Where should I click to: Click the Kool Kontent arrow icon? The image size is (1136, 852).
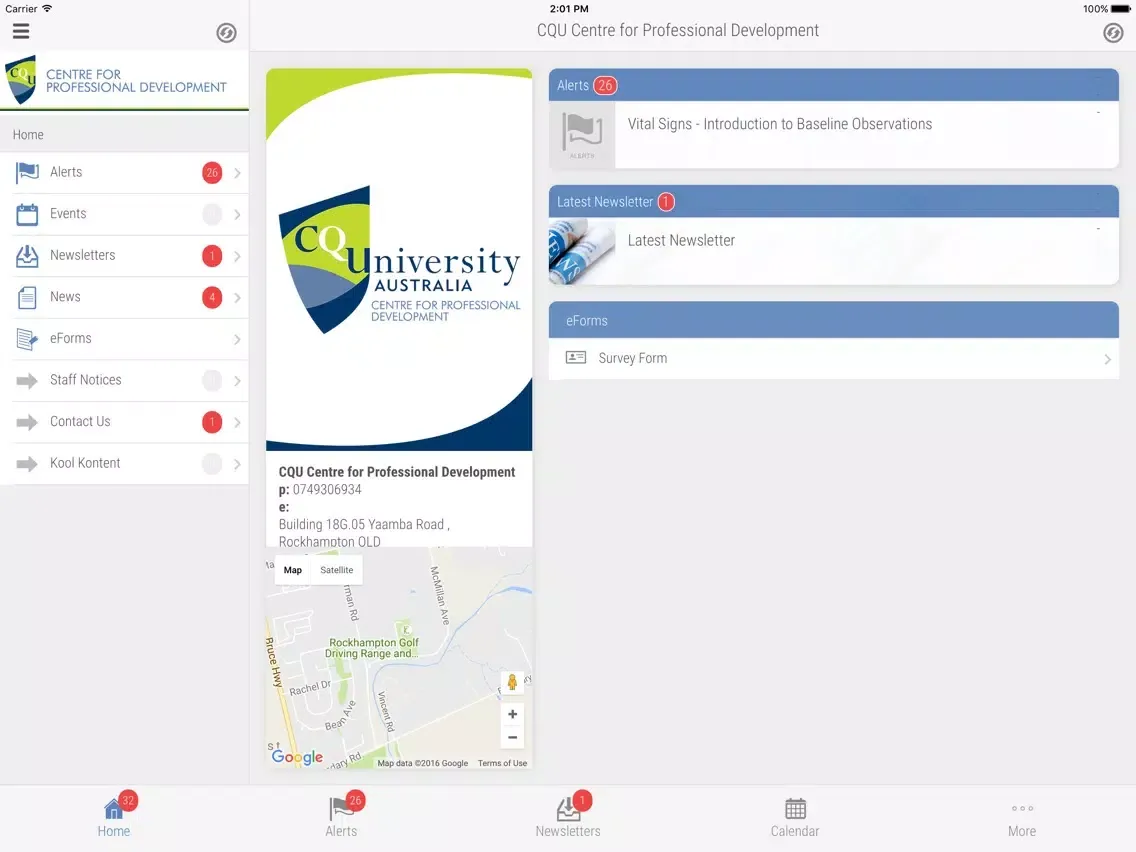coord(27,464)
